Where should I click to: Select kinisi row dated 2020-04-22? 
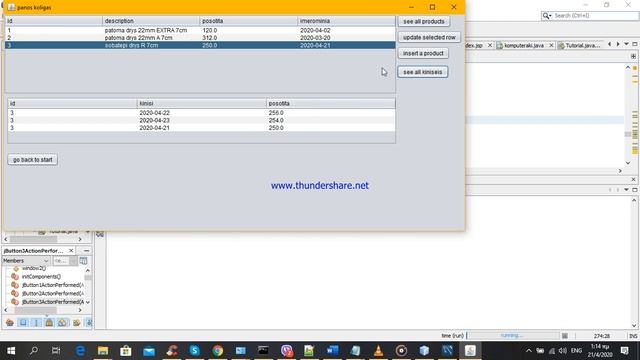click(x=201, y=113)
